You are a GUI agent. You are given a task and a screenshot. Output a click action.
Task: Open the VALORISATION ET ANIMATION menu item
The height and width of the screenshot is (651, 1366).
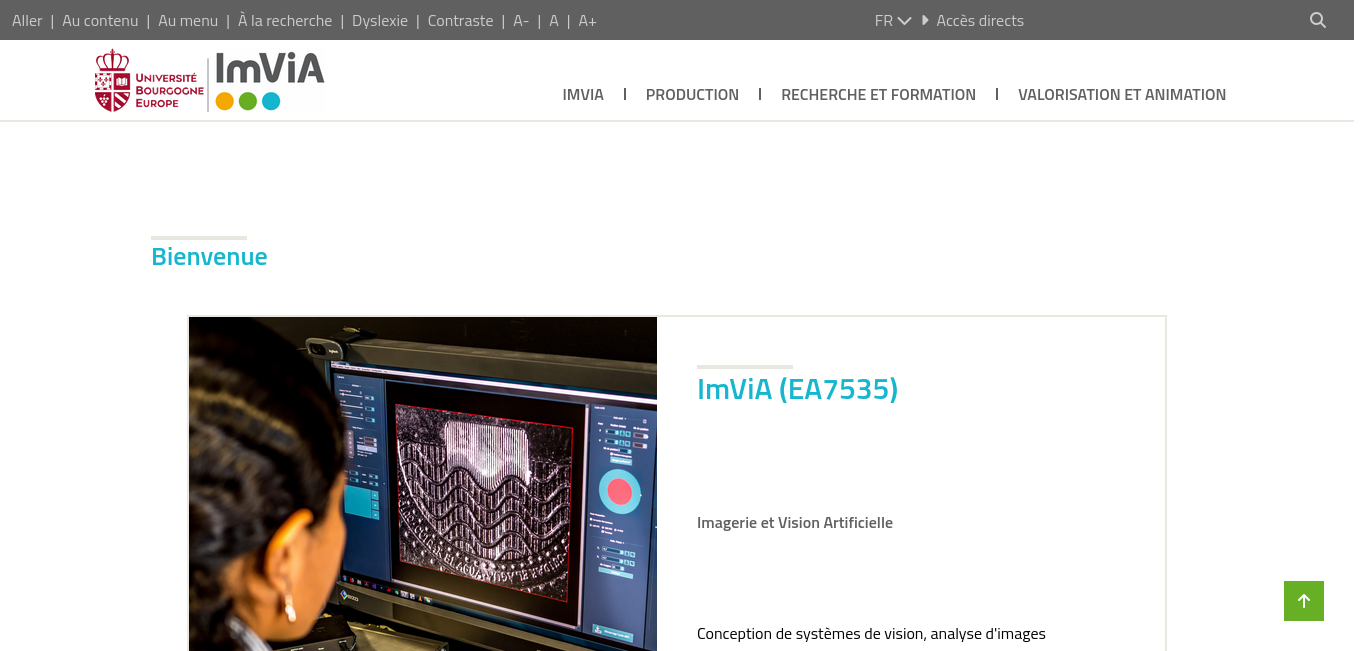[1122, 94]
